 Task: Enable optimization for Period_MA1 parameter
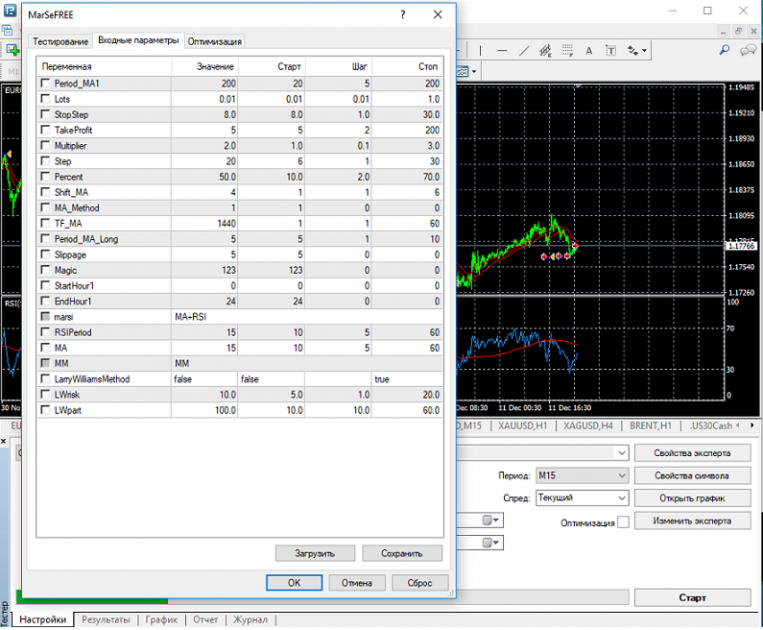pyautogui.click(x=45, y=83)
